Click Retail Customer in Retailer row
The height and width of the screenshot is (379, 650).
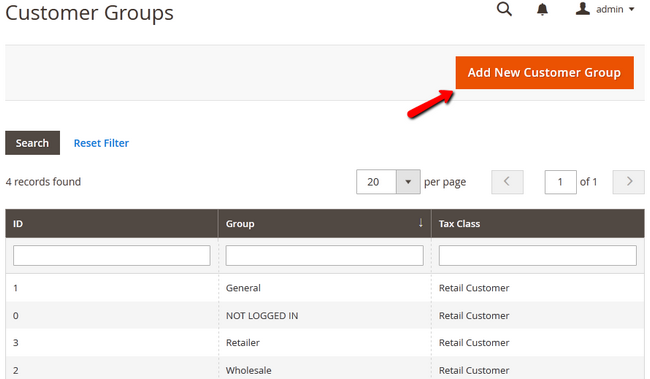474,343
